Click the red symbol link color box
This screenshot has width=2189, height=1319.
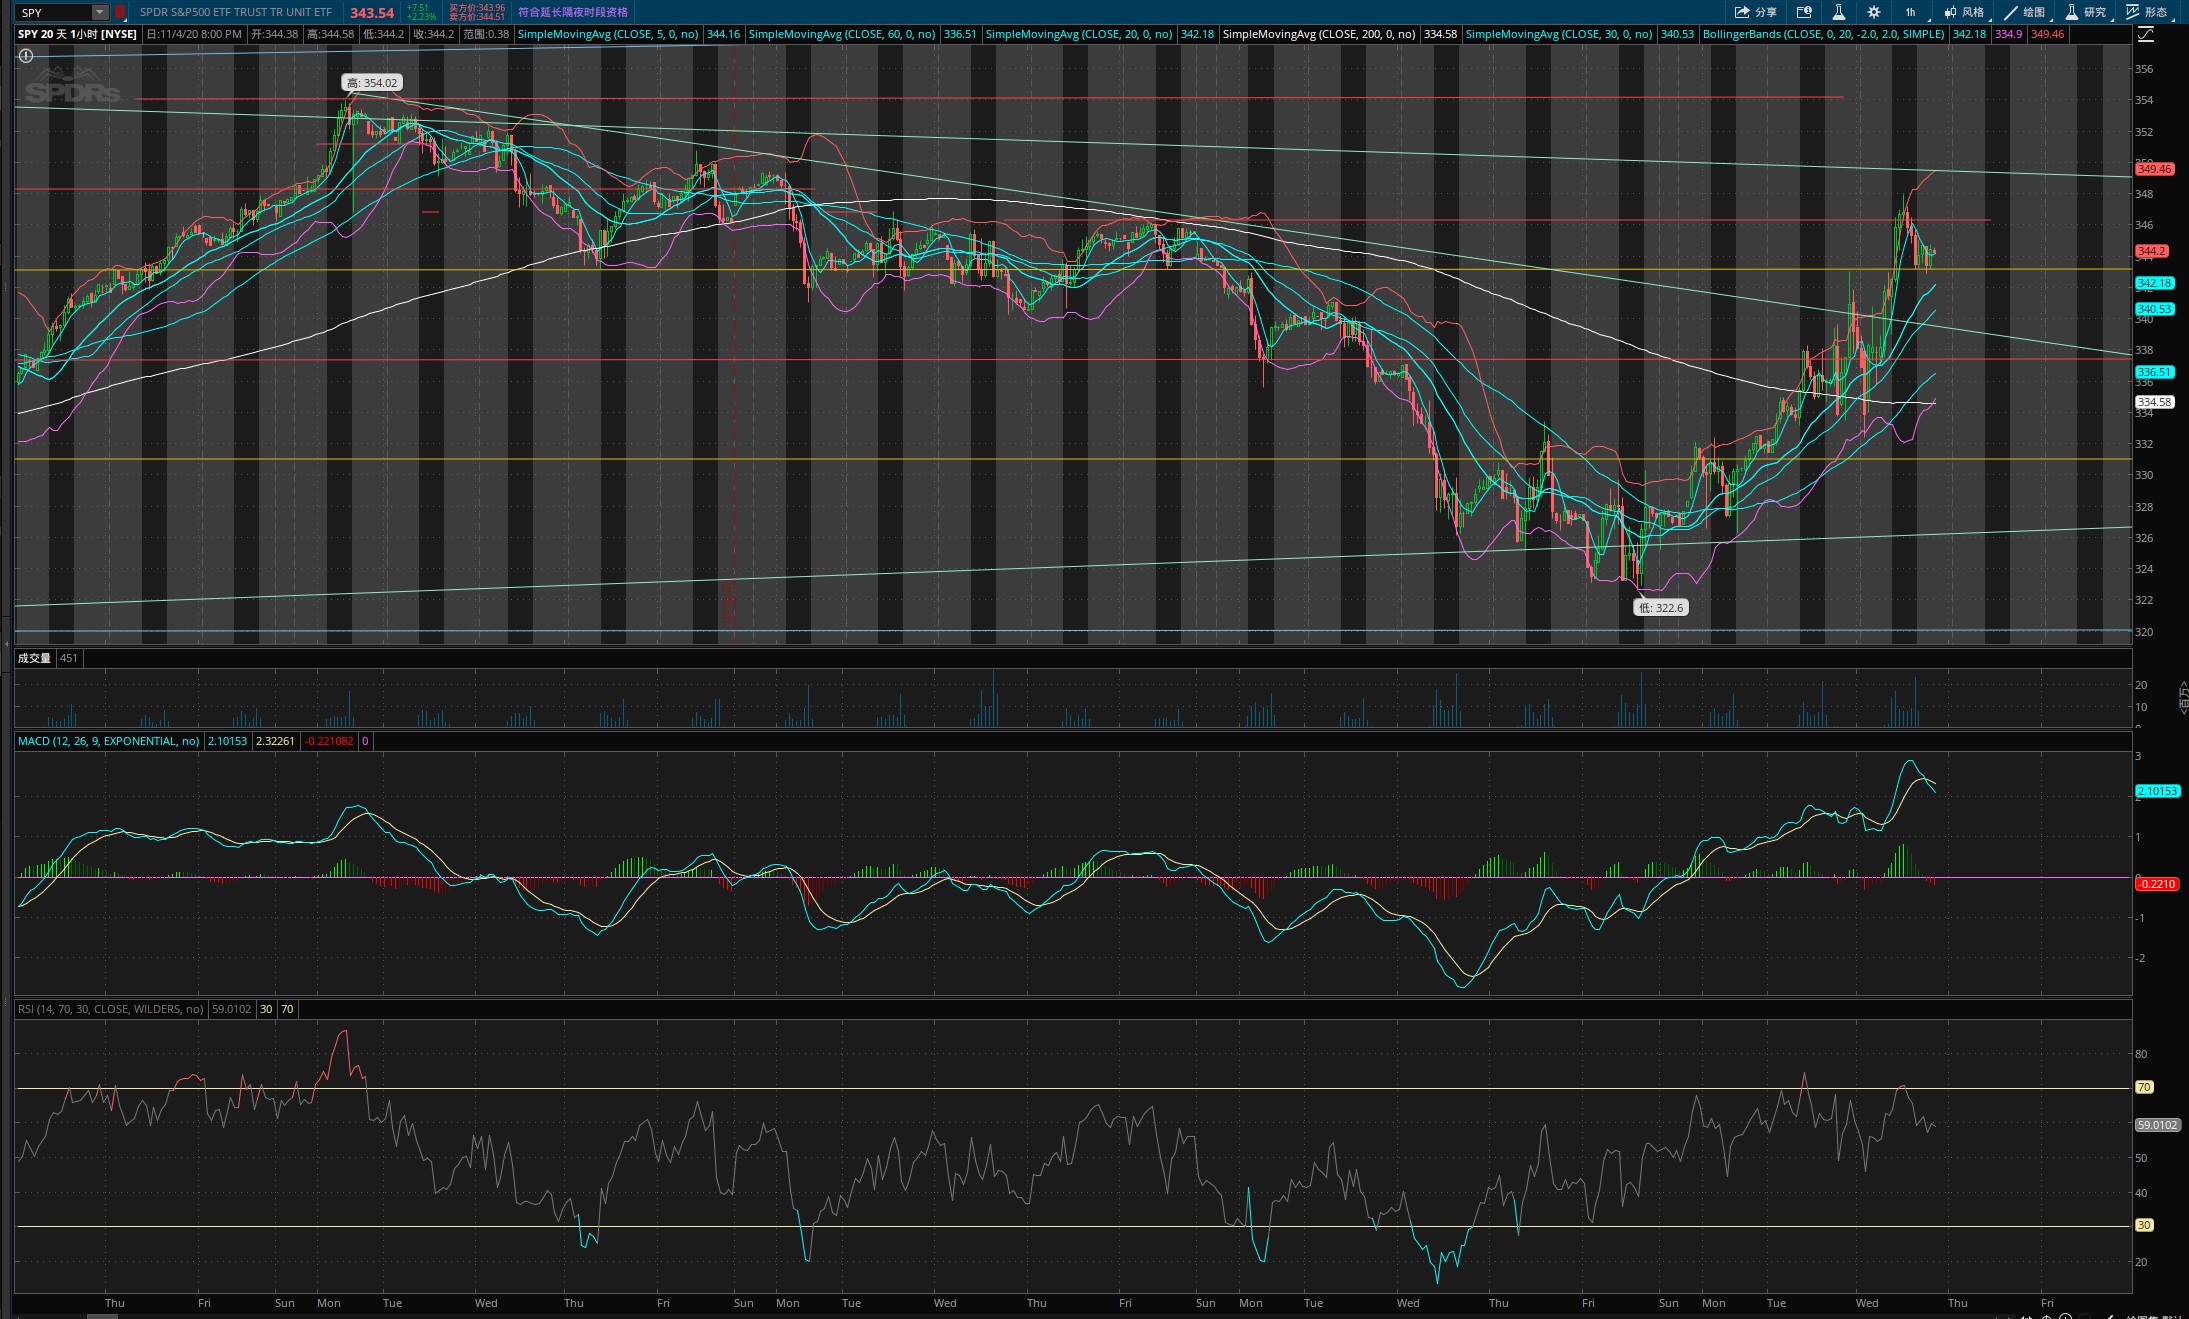[x=120, y=12]
